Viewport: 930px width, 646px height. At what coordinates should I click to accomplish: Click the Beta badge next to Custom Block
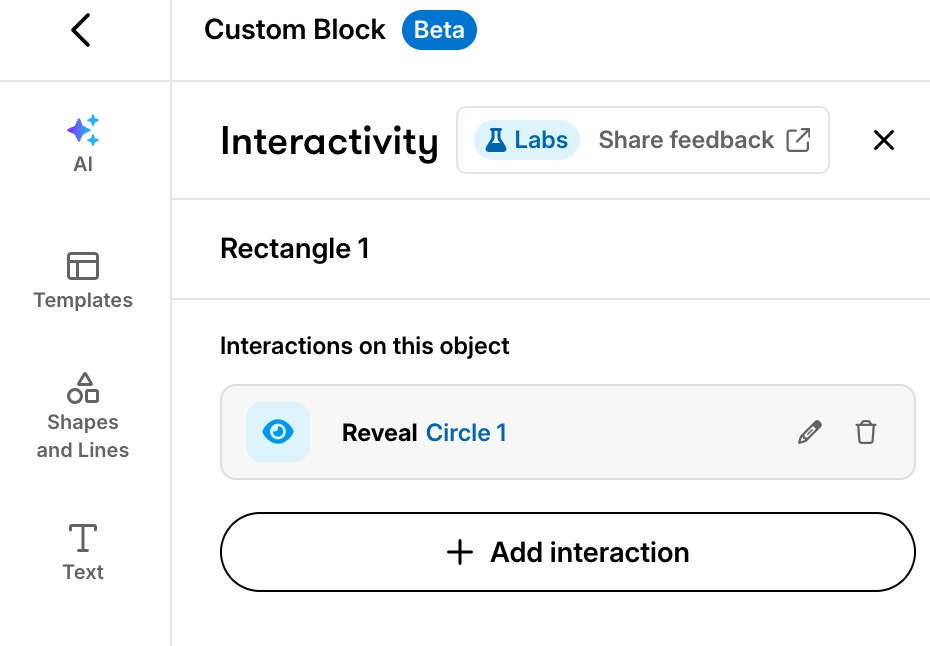click(439, 30)
